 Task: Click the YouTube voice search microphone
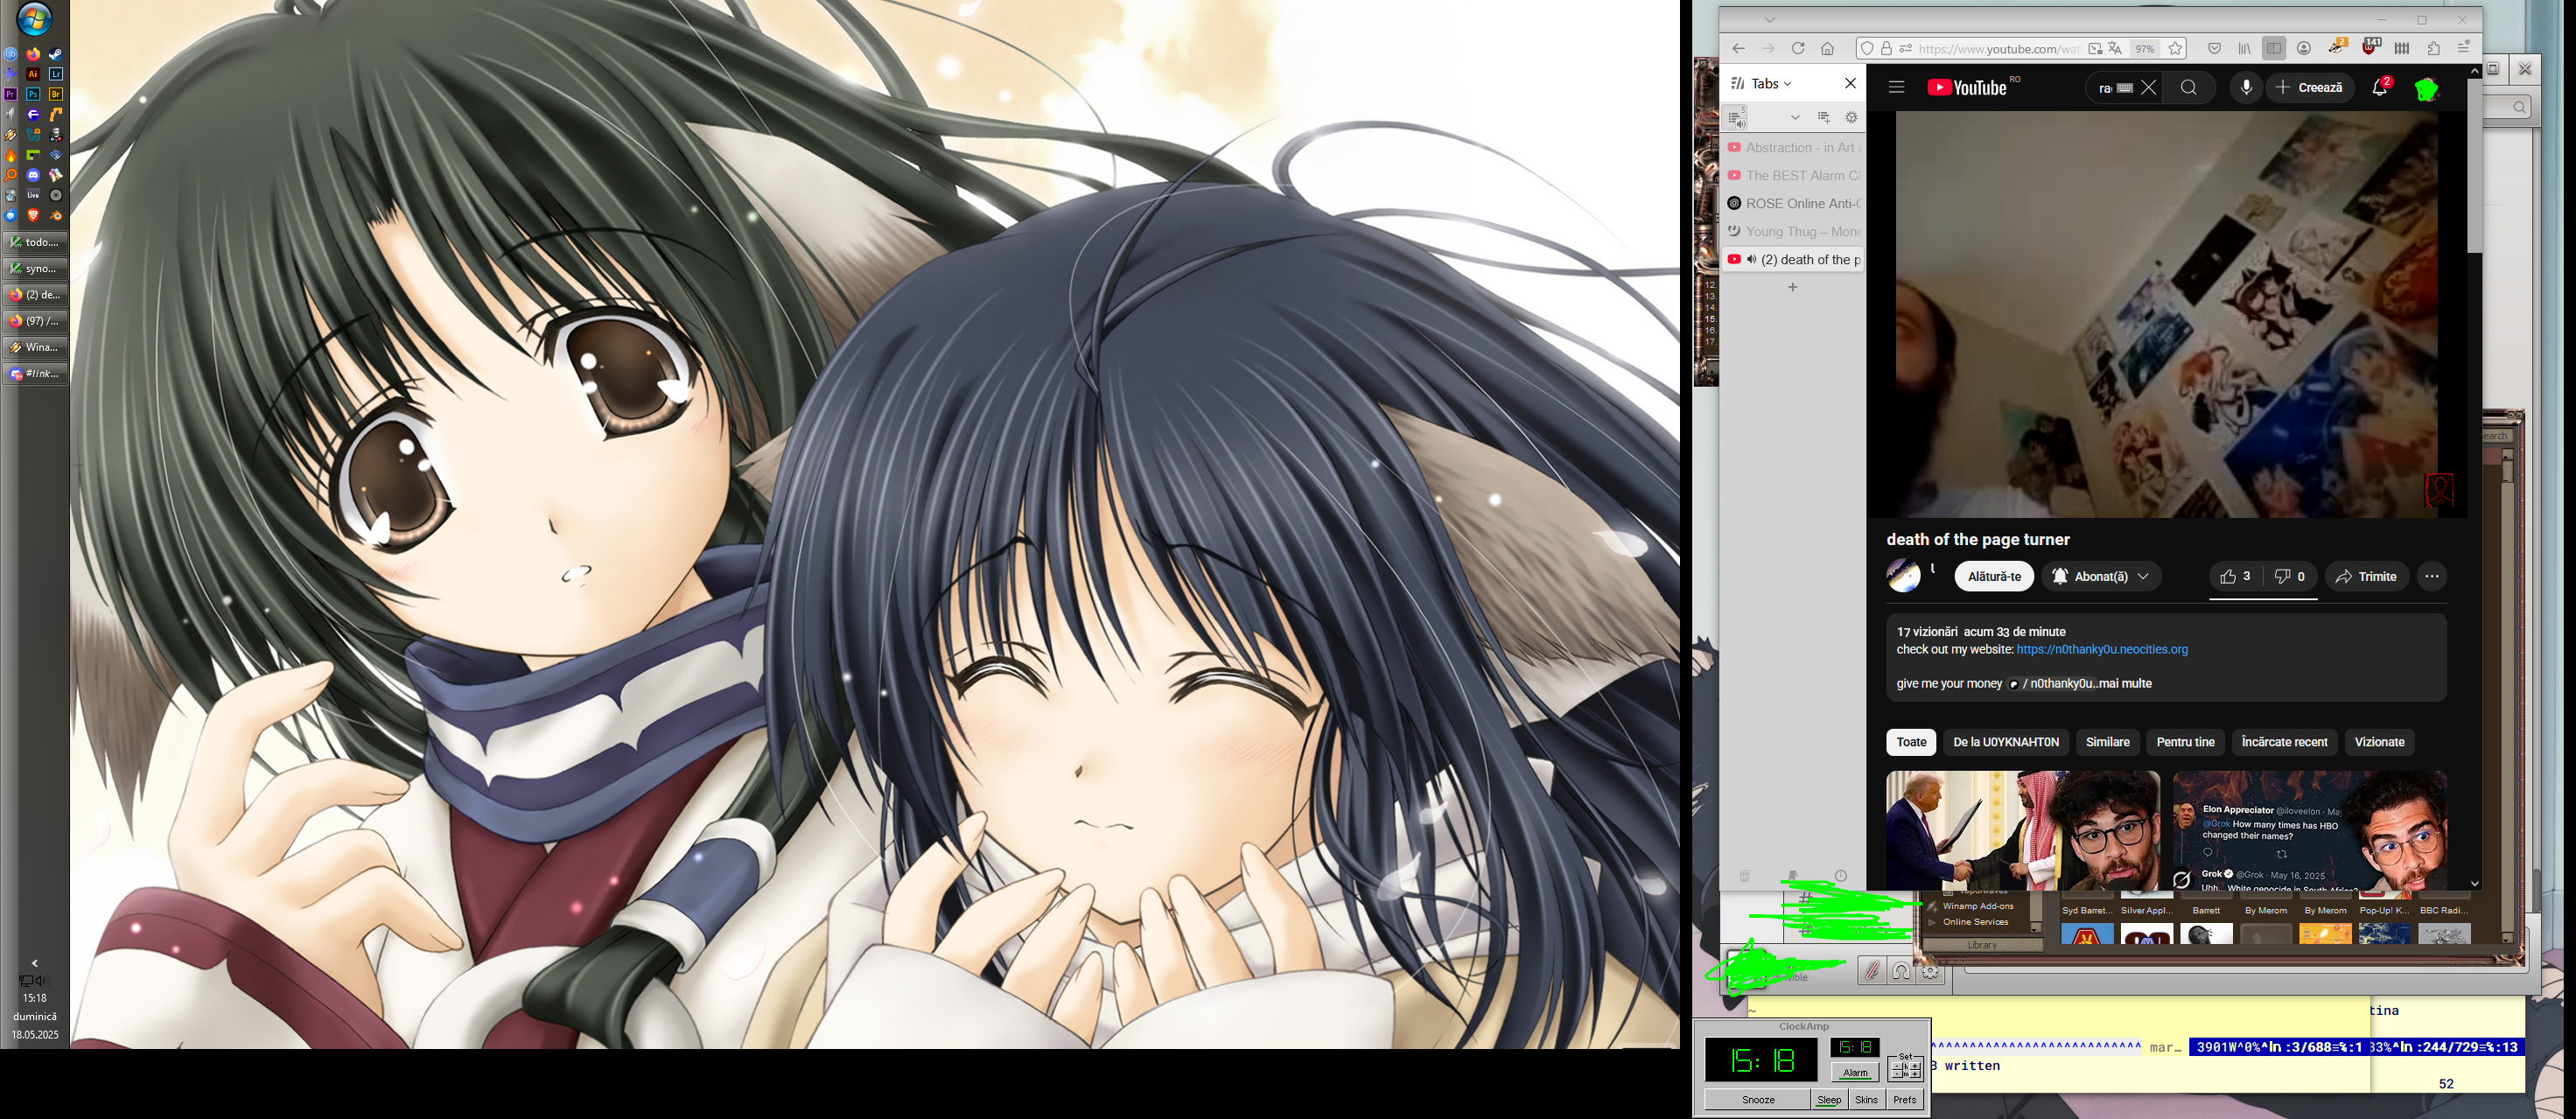(x=2246, y=88)
